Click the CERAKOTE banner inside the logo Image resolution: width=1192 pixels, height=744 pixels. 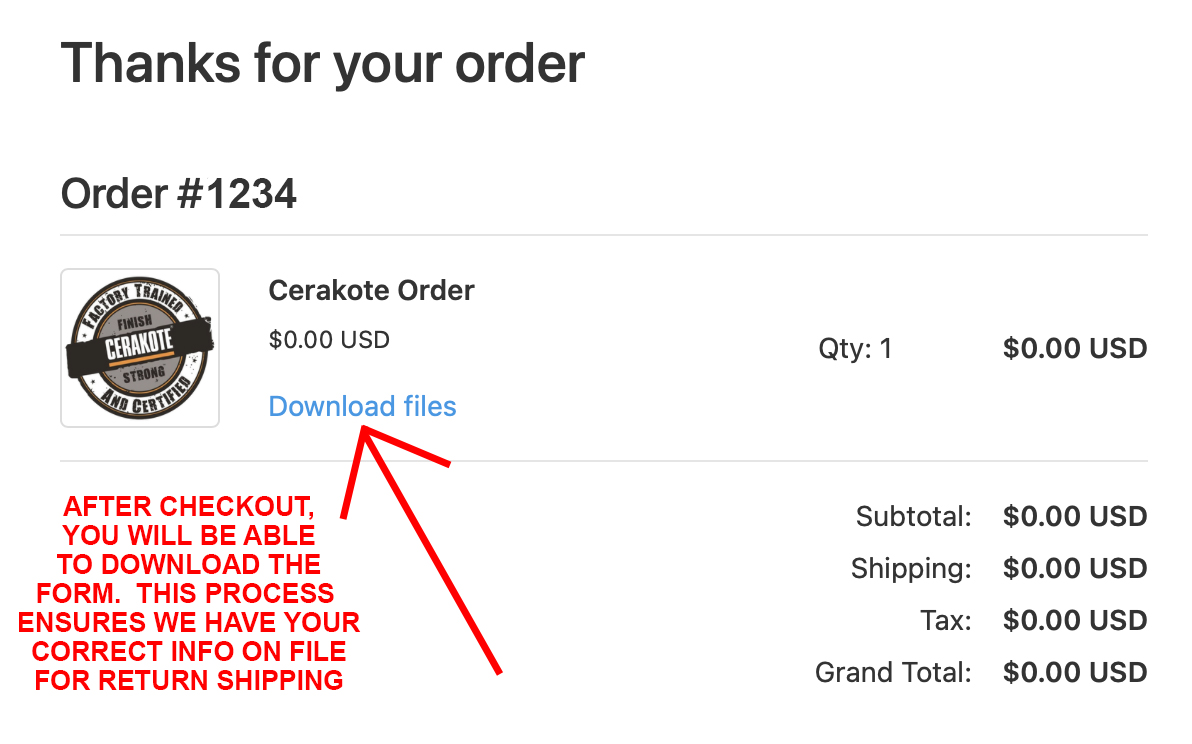[140, 345]
